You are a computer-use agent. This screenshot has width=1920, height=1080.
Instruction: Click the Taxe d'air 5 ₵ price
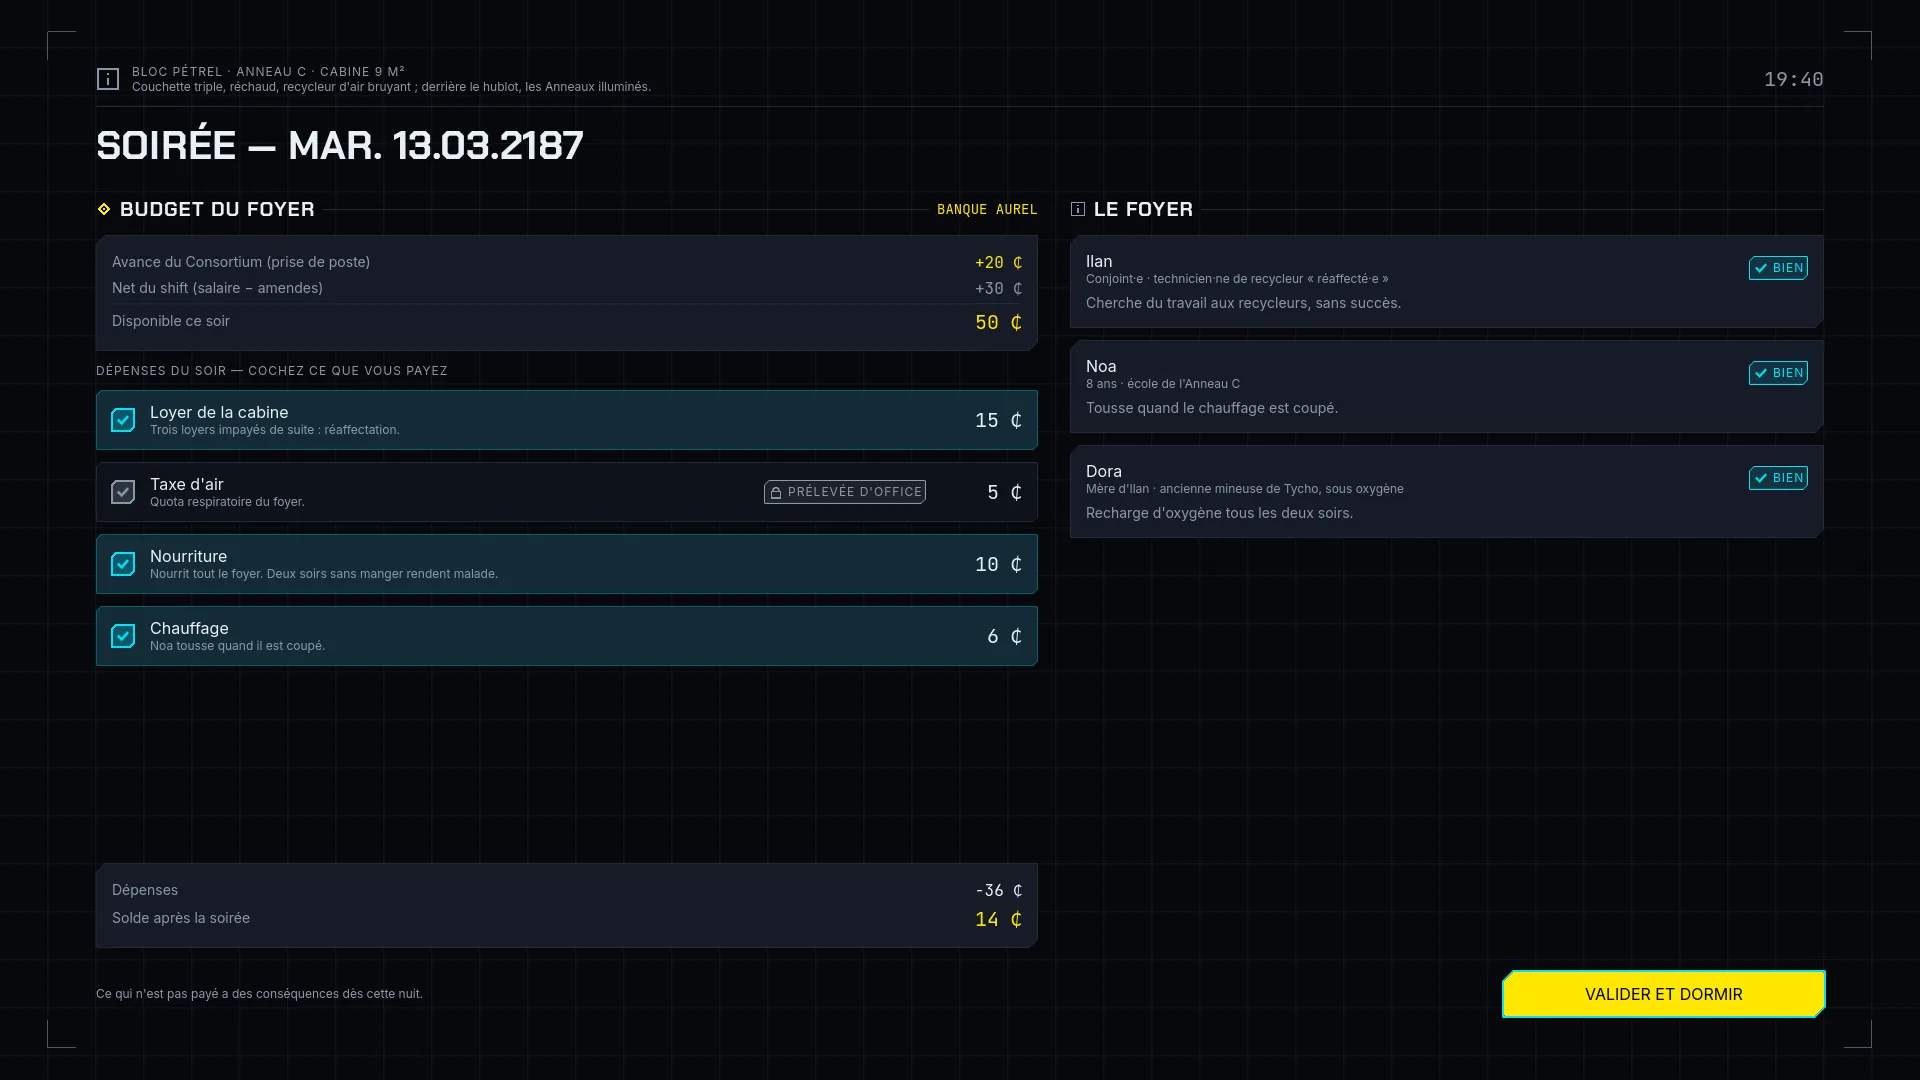[1004, 492]
